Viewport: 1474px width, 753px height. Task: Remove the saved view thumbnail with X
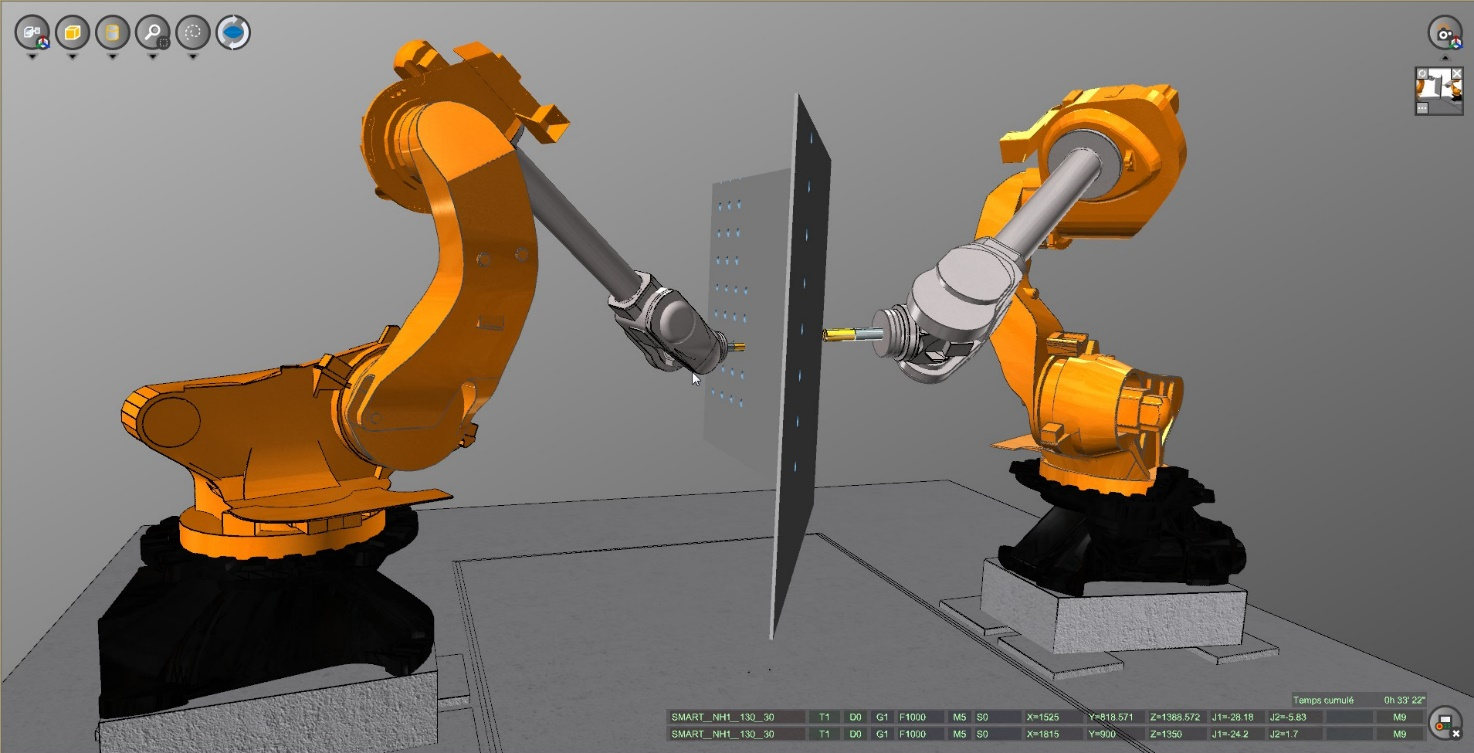point(1456,74)
